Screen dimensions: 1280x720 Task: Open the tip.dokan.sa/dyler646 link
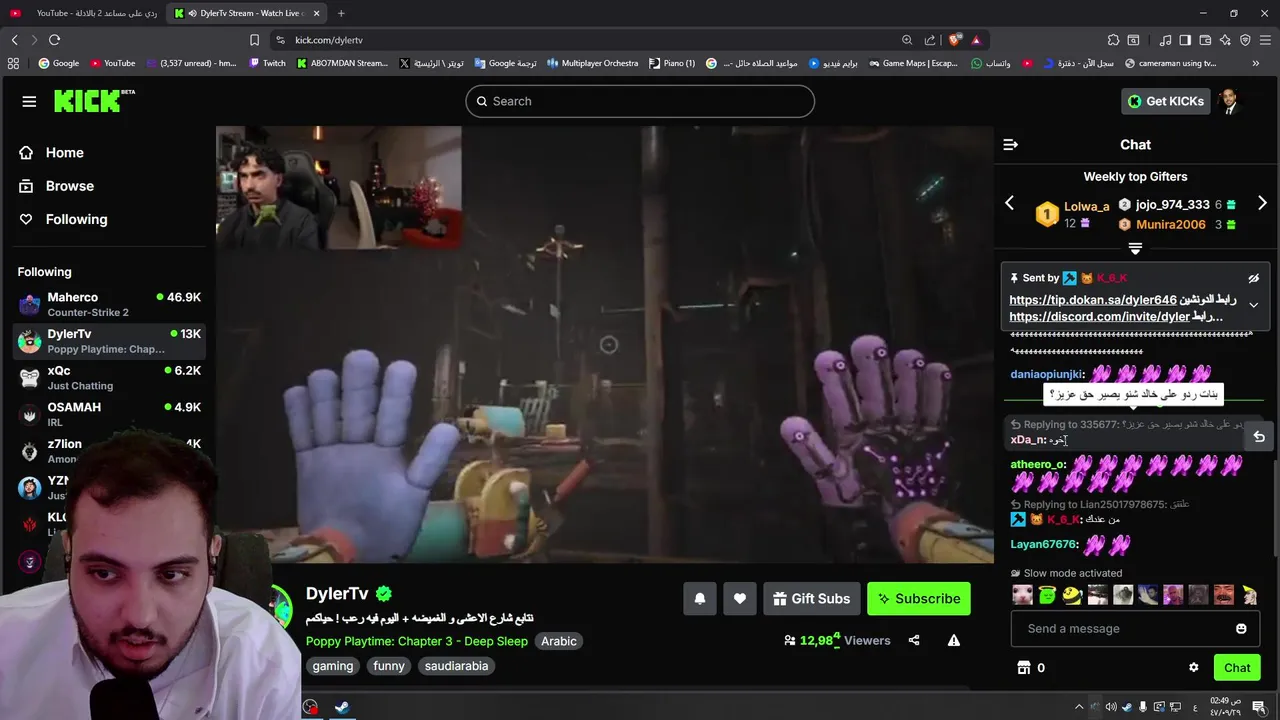[x=1093, y=300]
